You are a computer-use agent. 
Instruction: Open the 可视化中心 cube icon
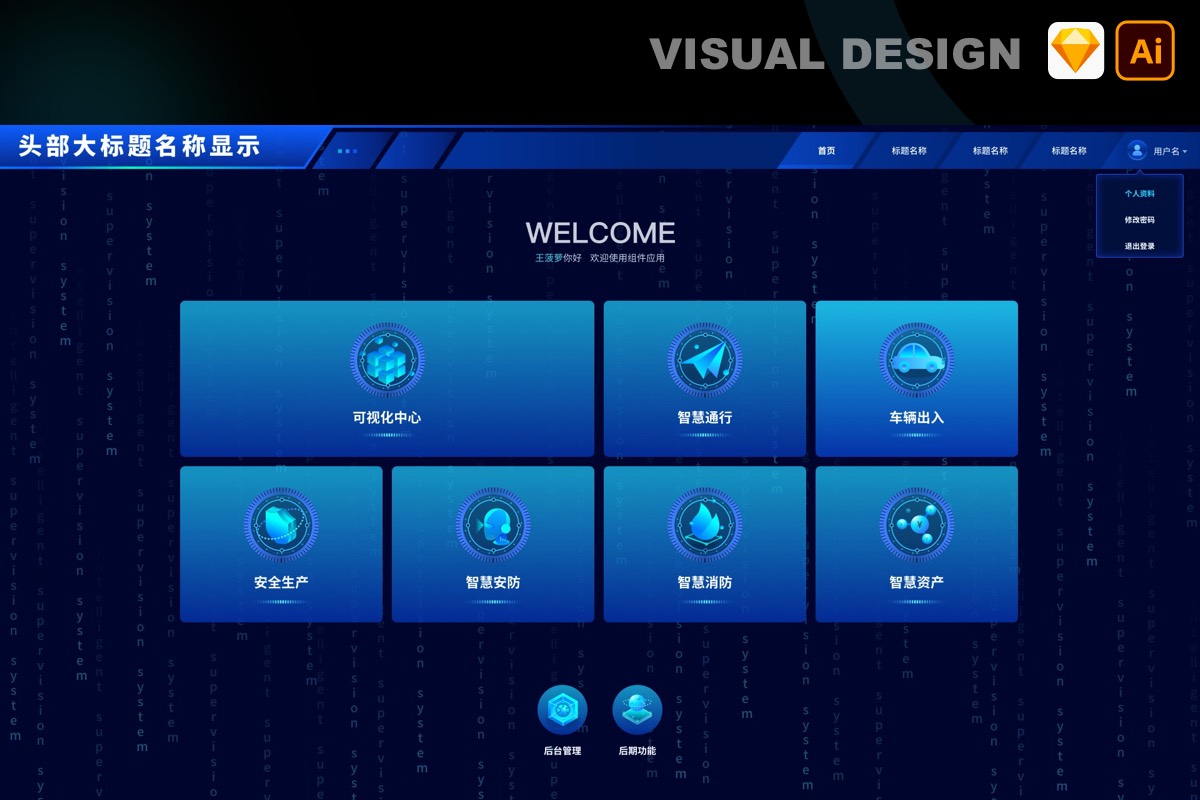coord(387,359)
